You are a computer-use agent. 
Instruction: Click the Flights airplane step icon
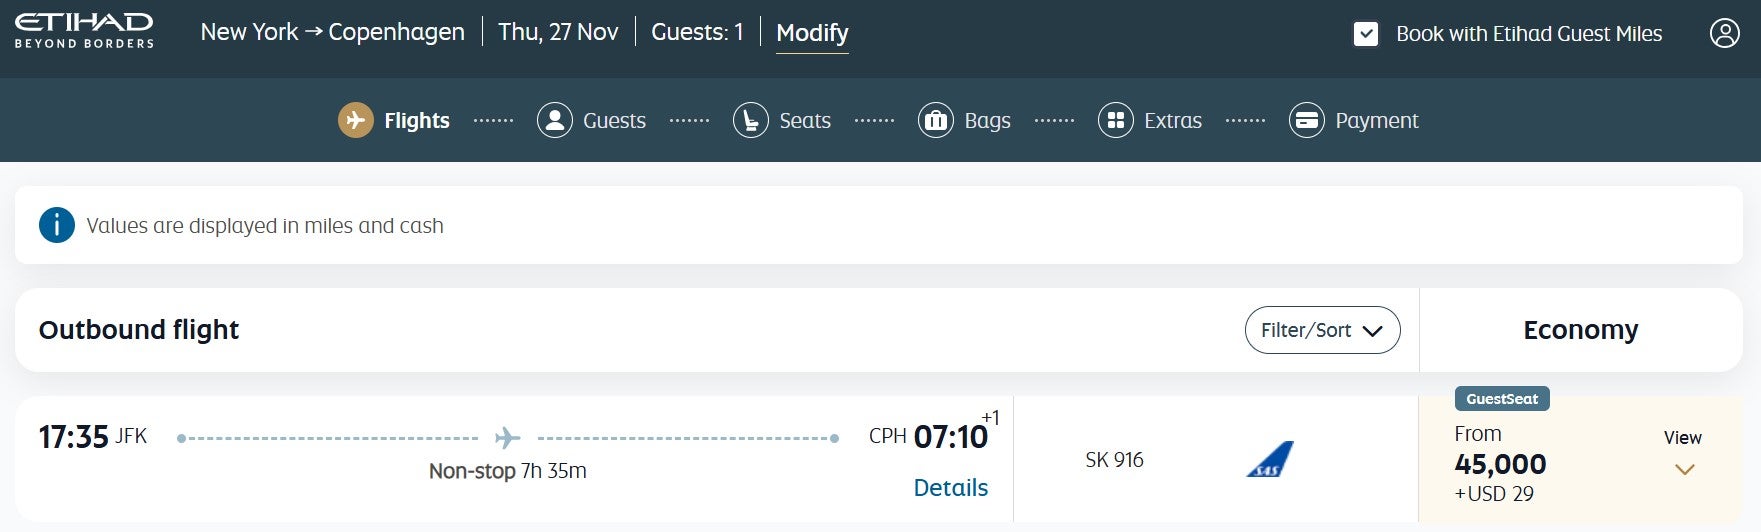(x=355, y=120)
